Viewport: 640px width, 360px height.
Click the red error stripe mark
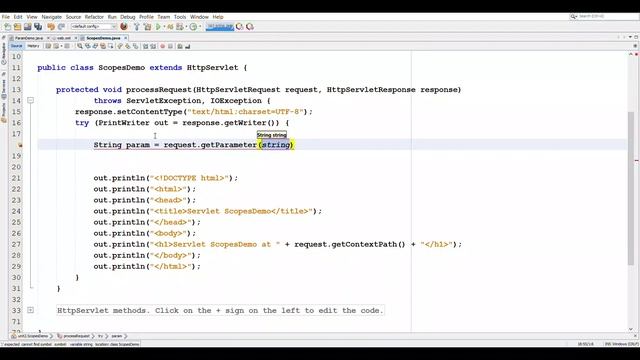(x=637, y=160)
